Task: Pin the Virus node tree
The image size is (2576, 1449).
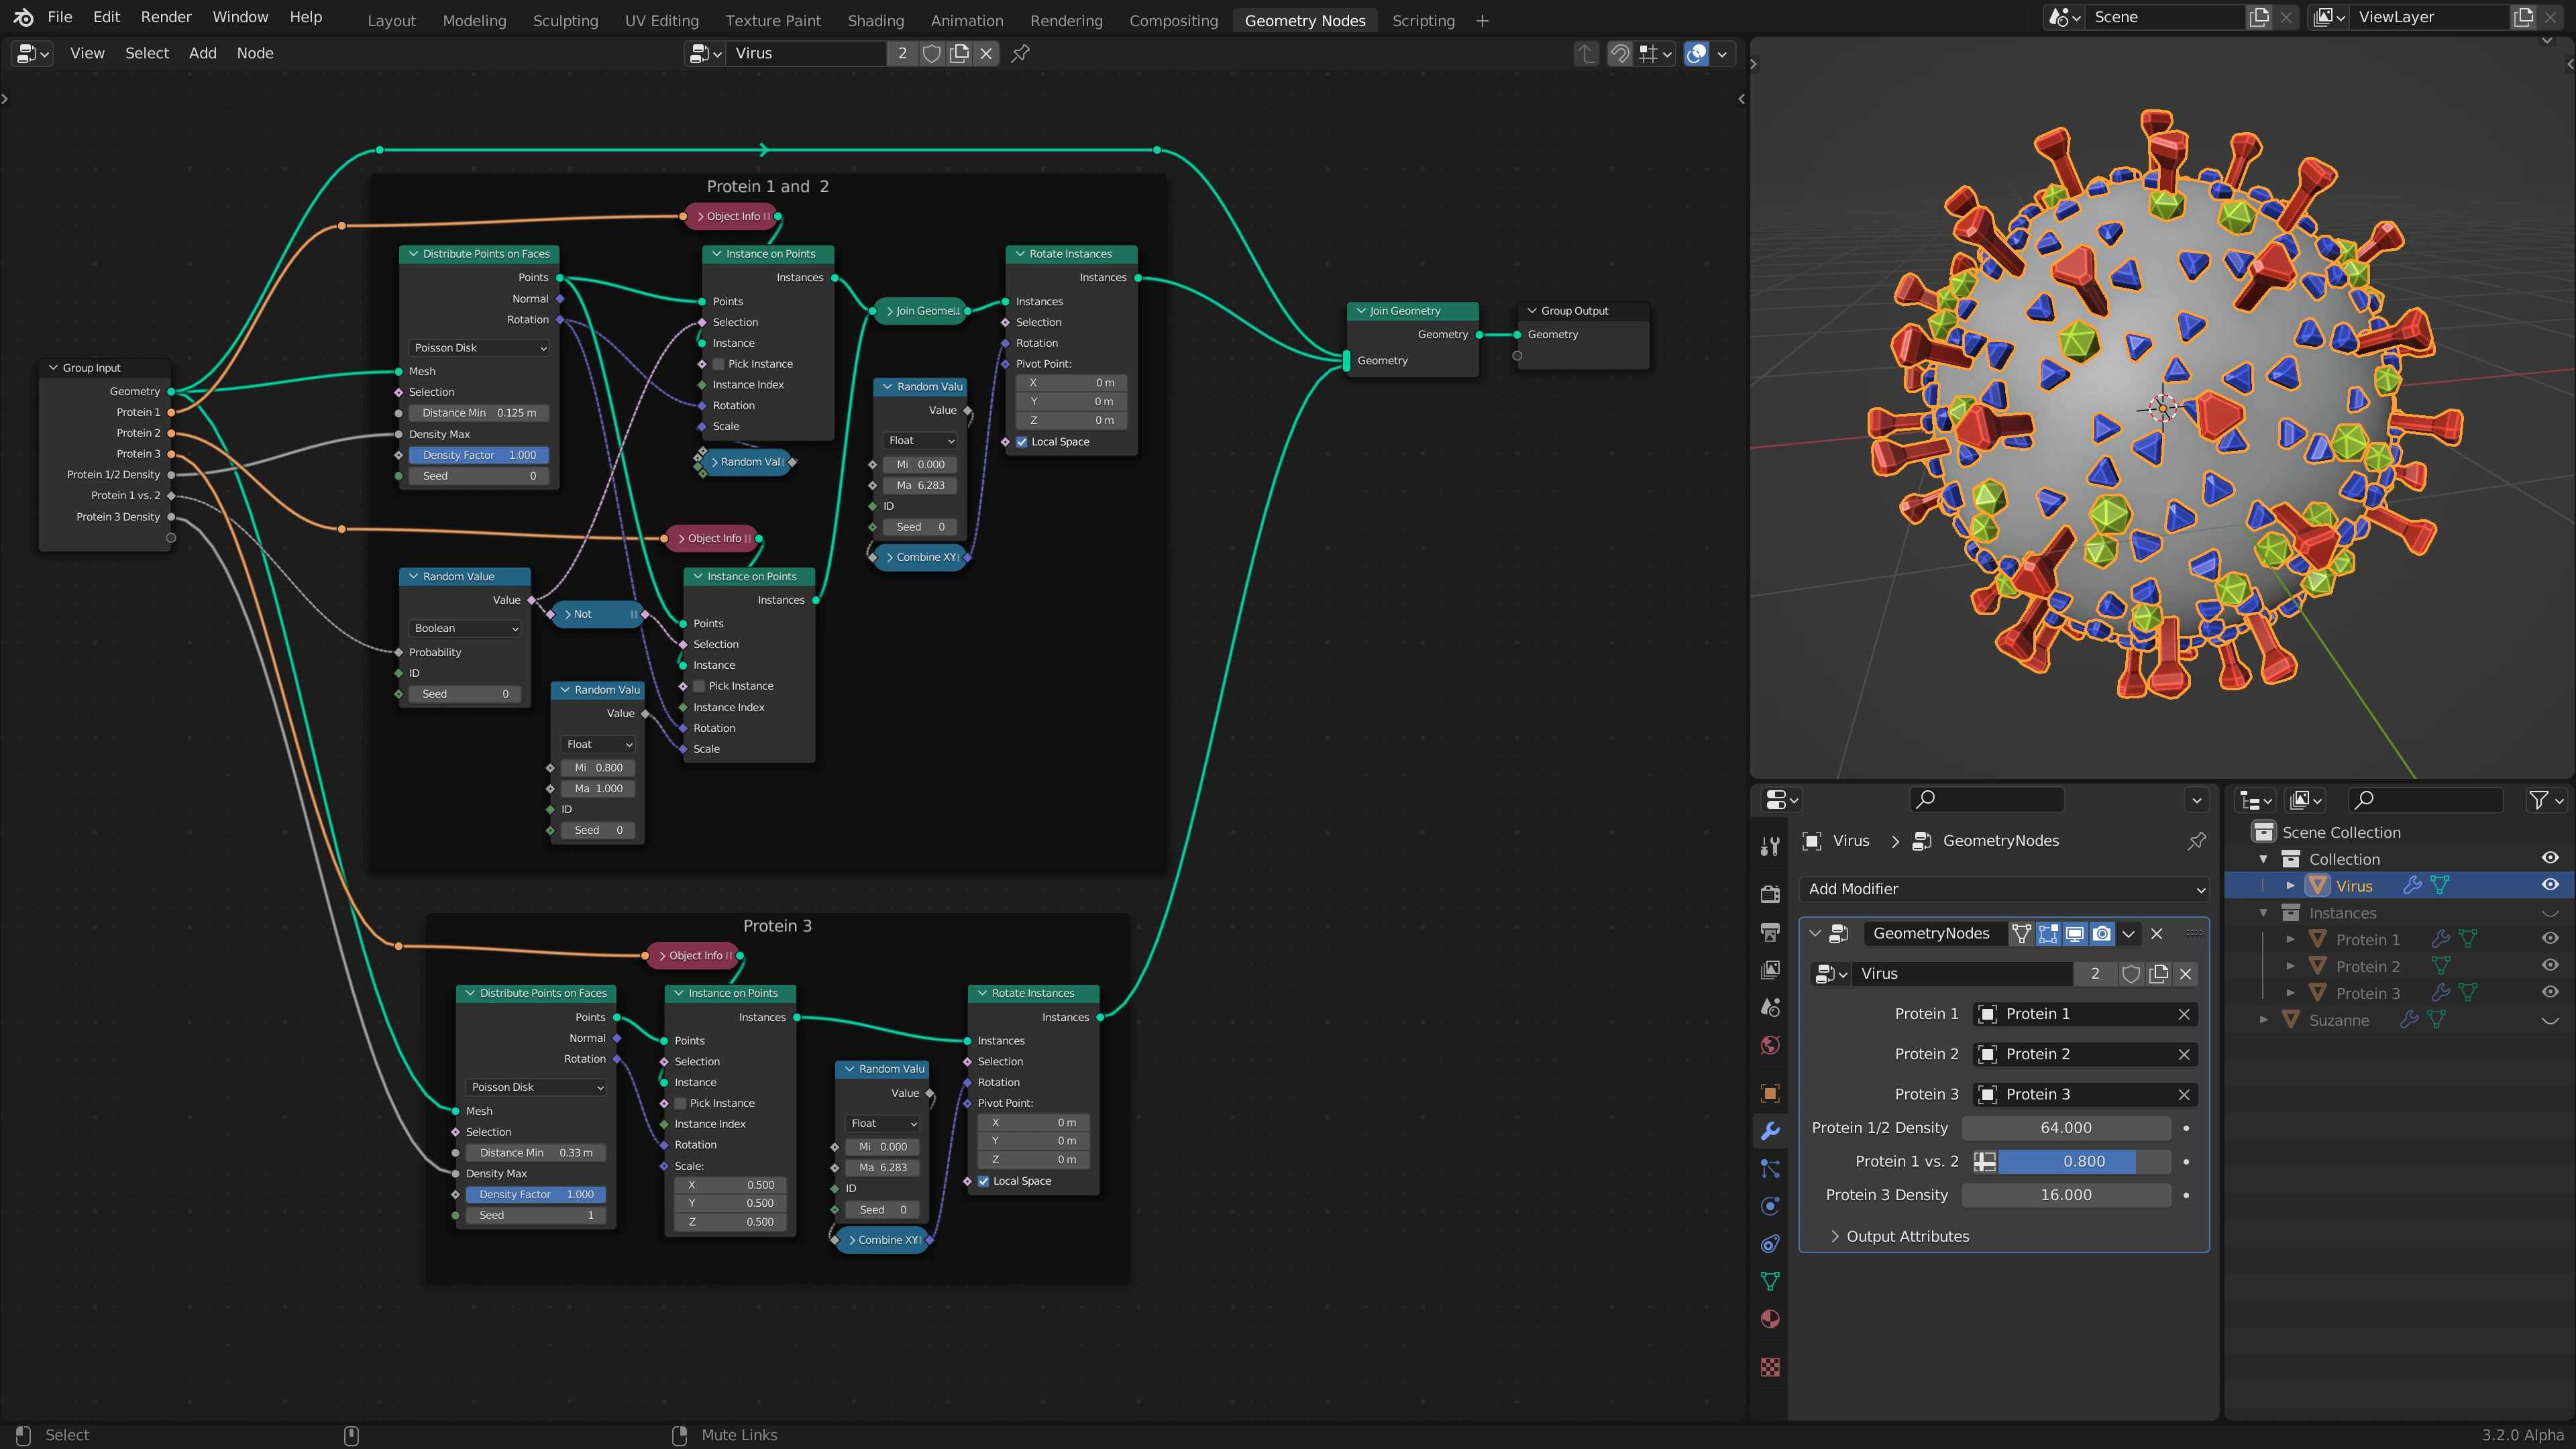Action: 1020,53
